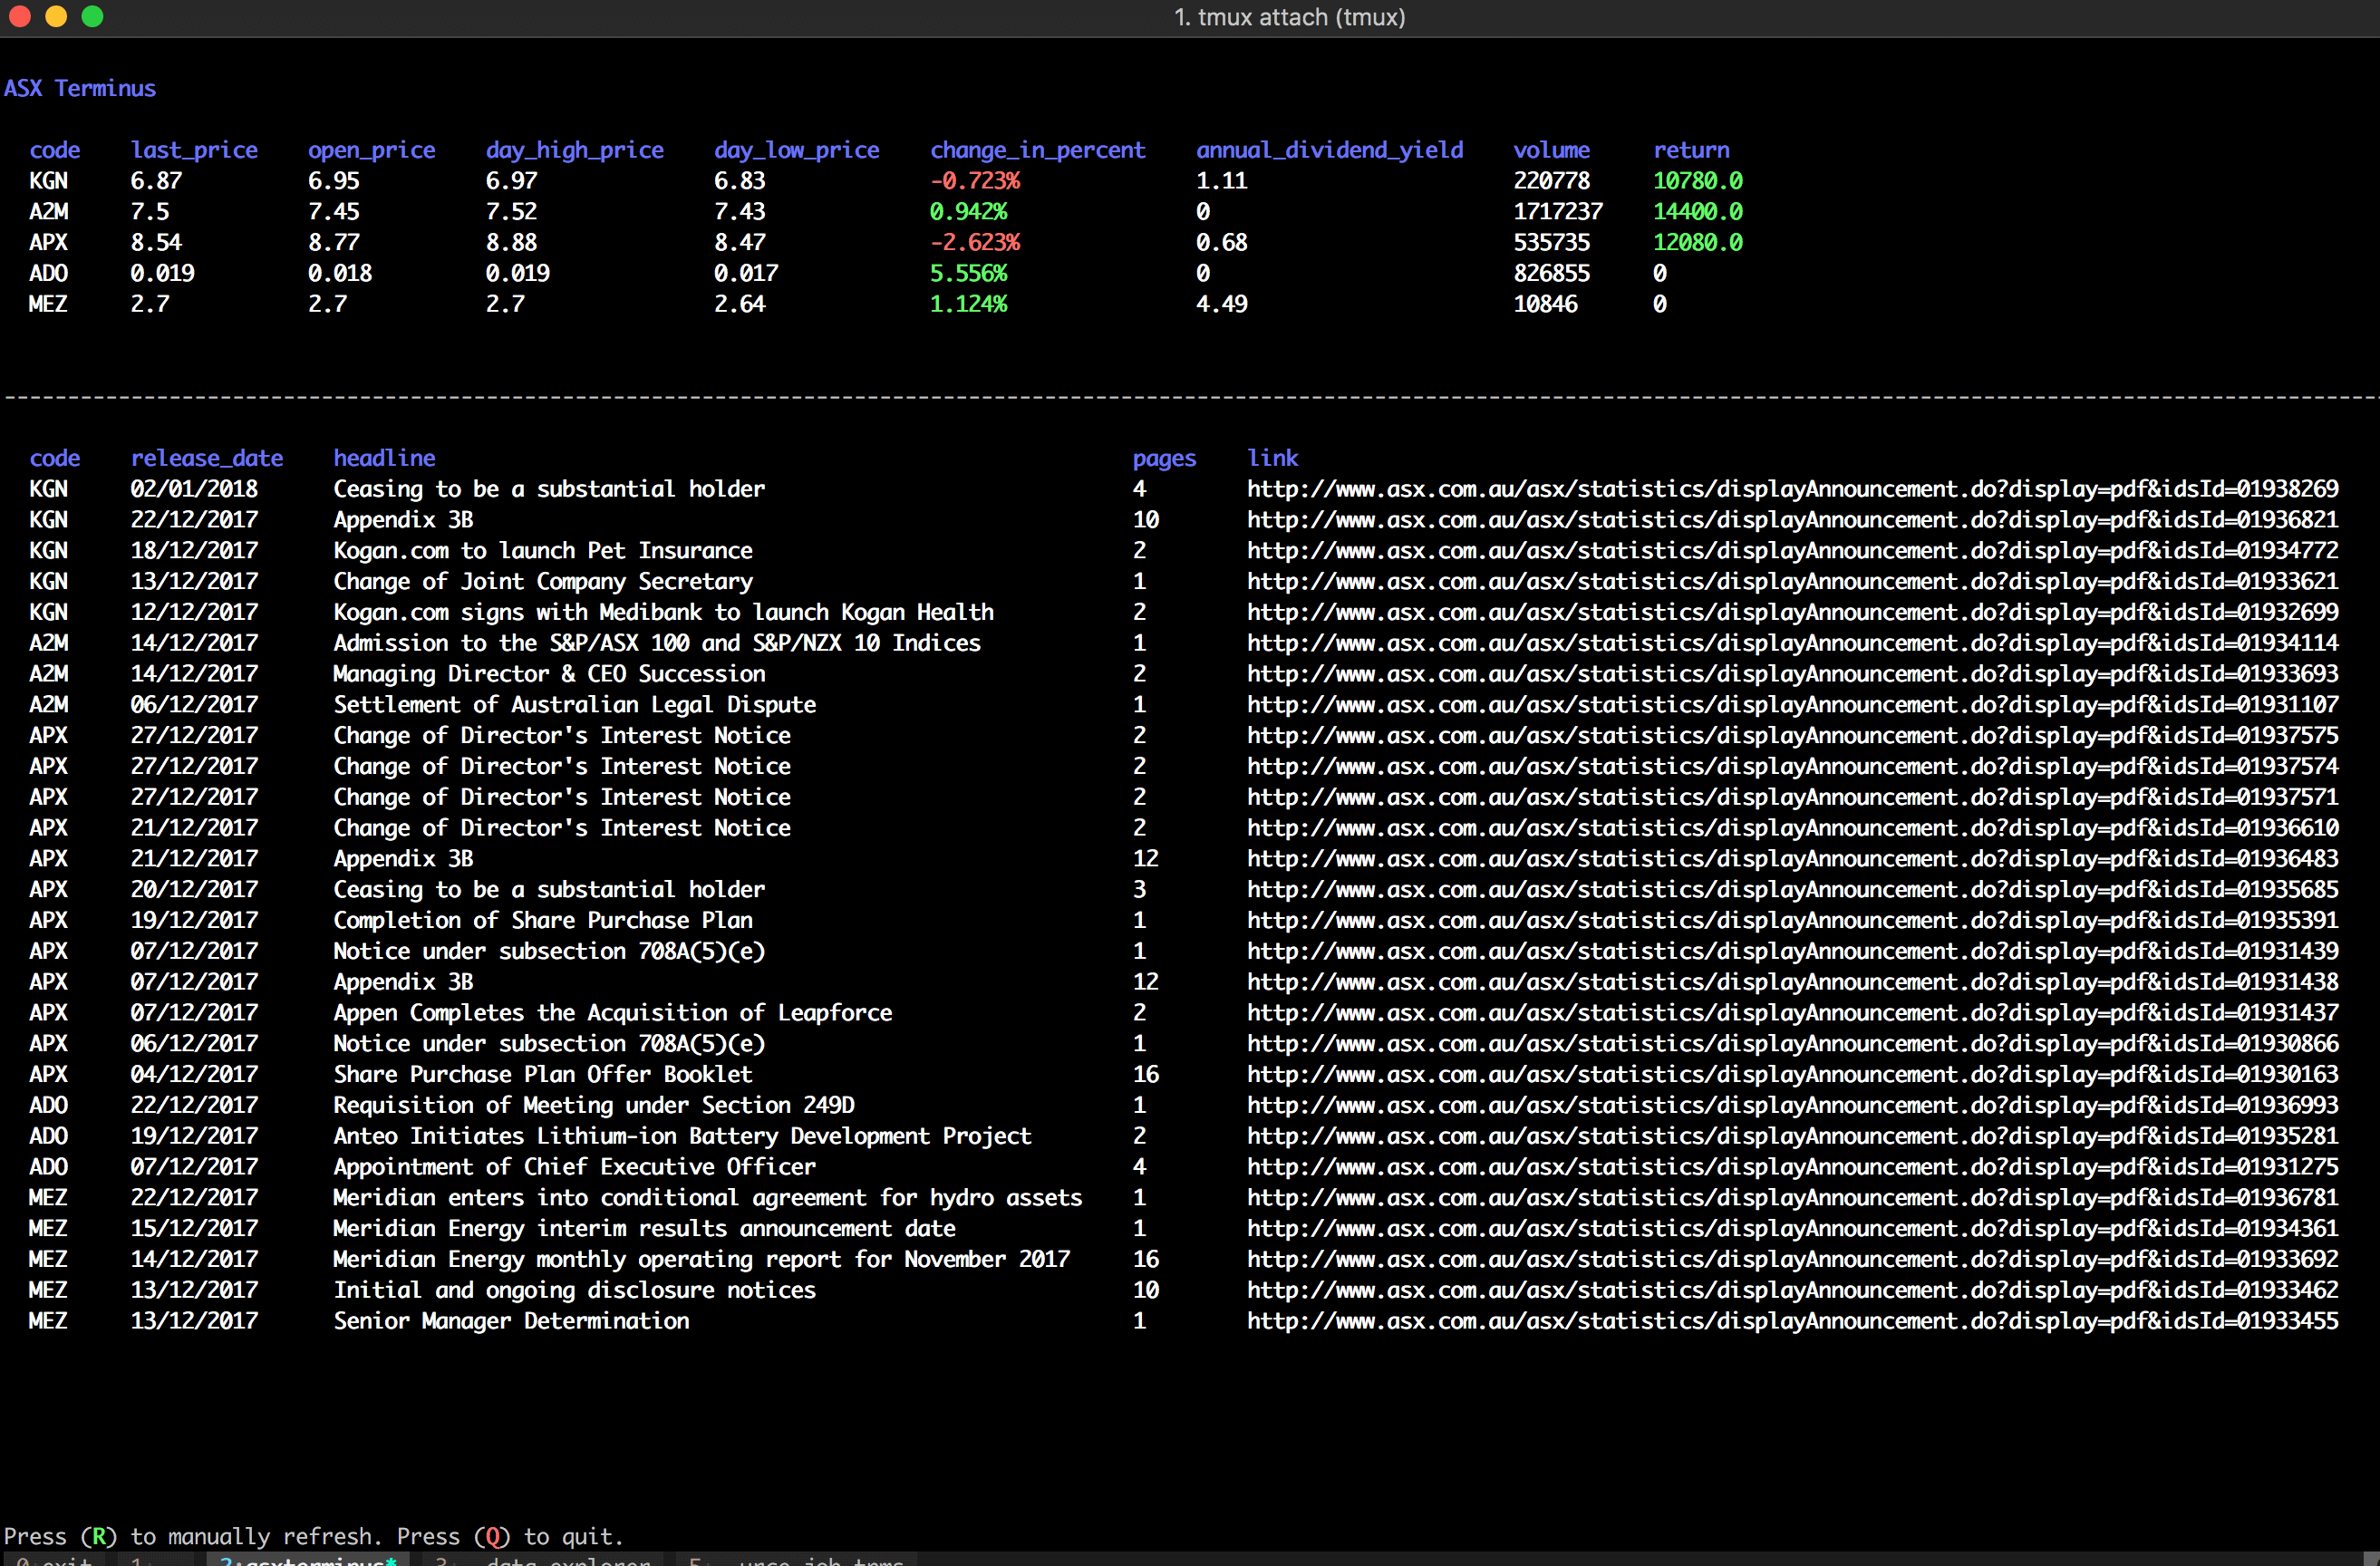This screenshot has height=1566, width=2380.
Task: Select the asxterminus tmux window tab
Action: 307,1560
